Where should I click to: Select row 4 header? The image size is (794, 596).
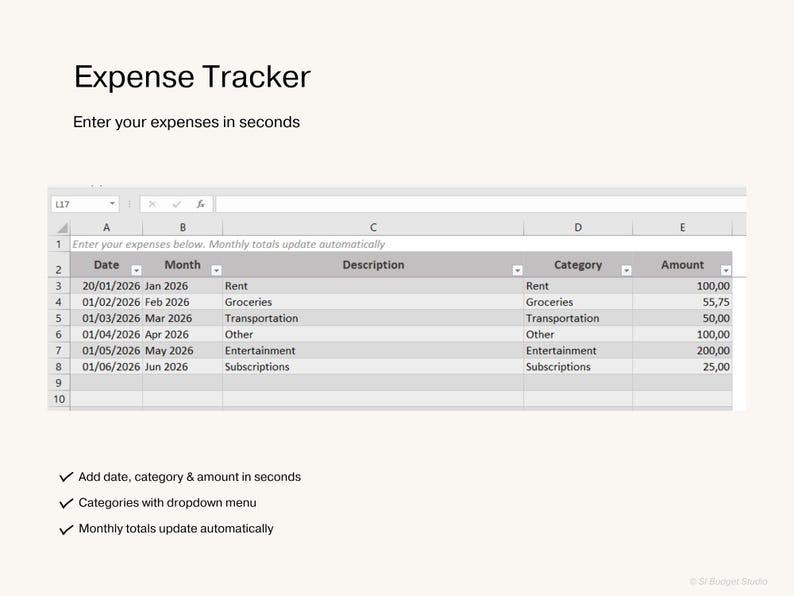click(59, 302)
